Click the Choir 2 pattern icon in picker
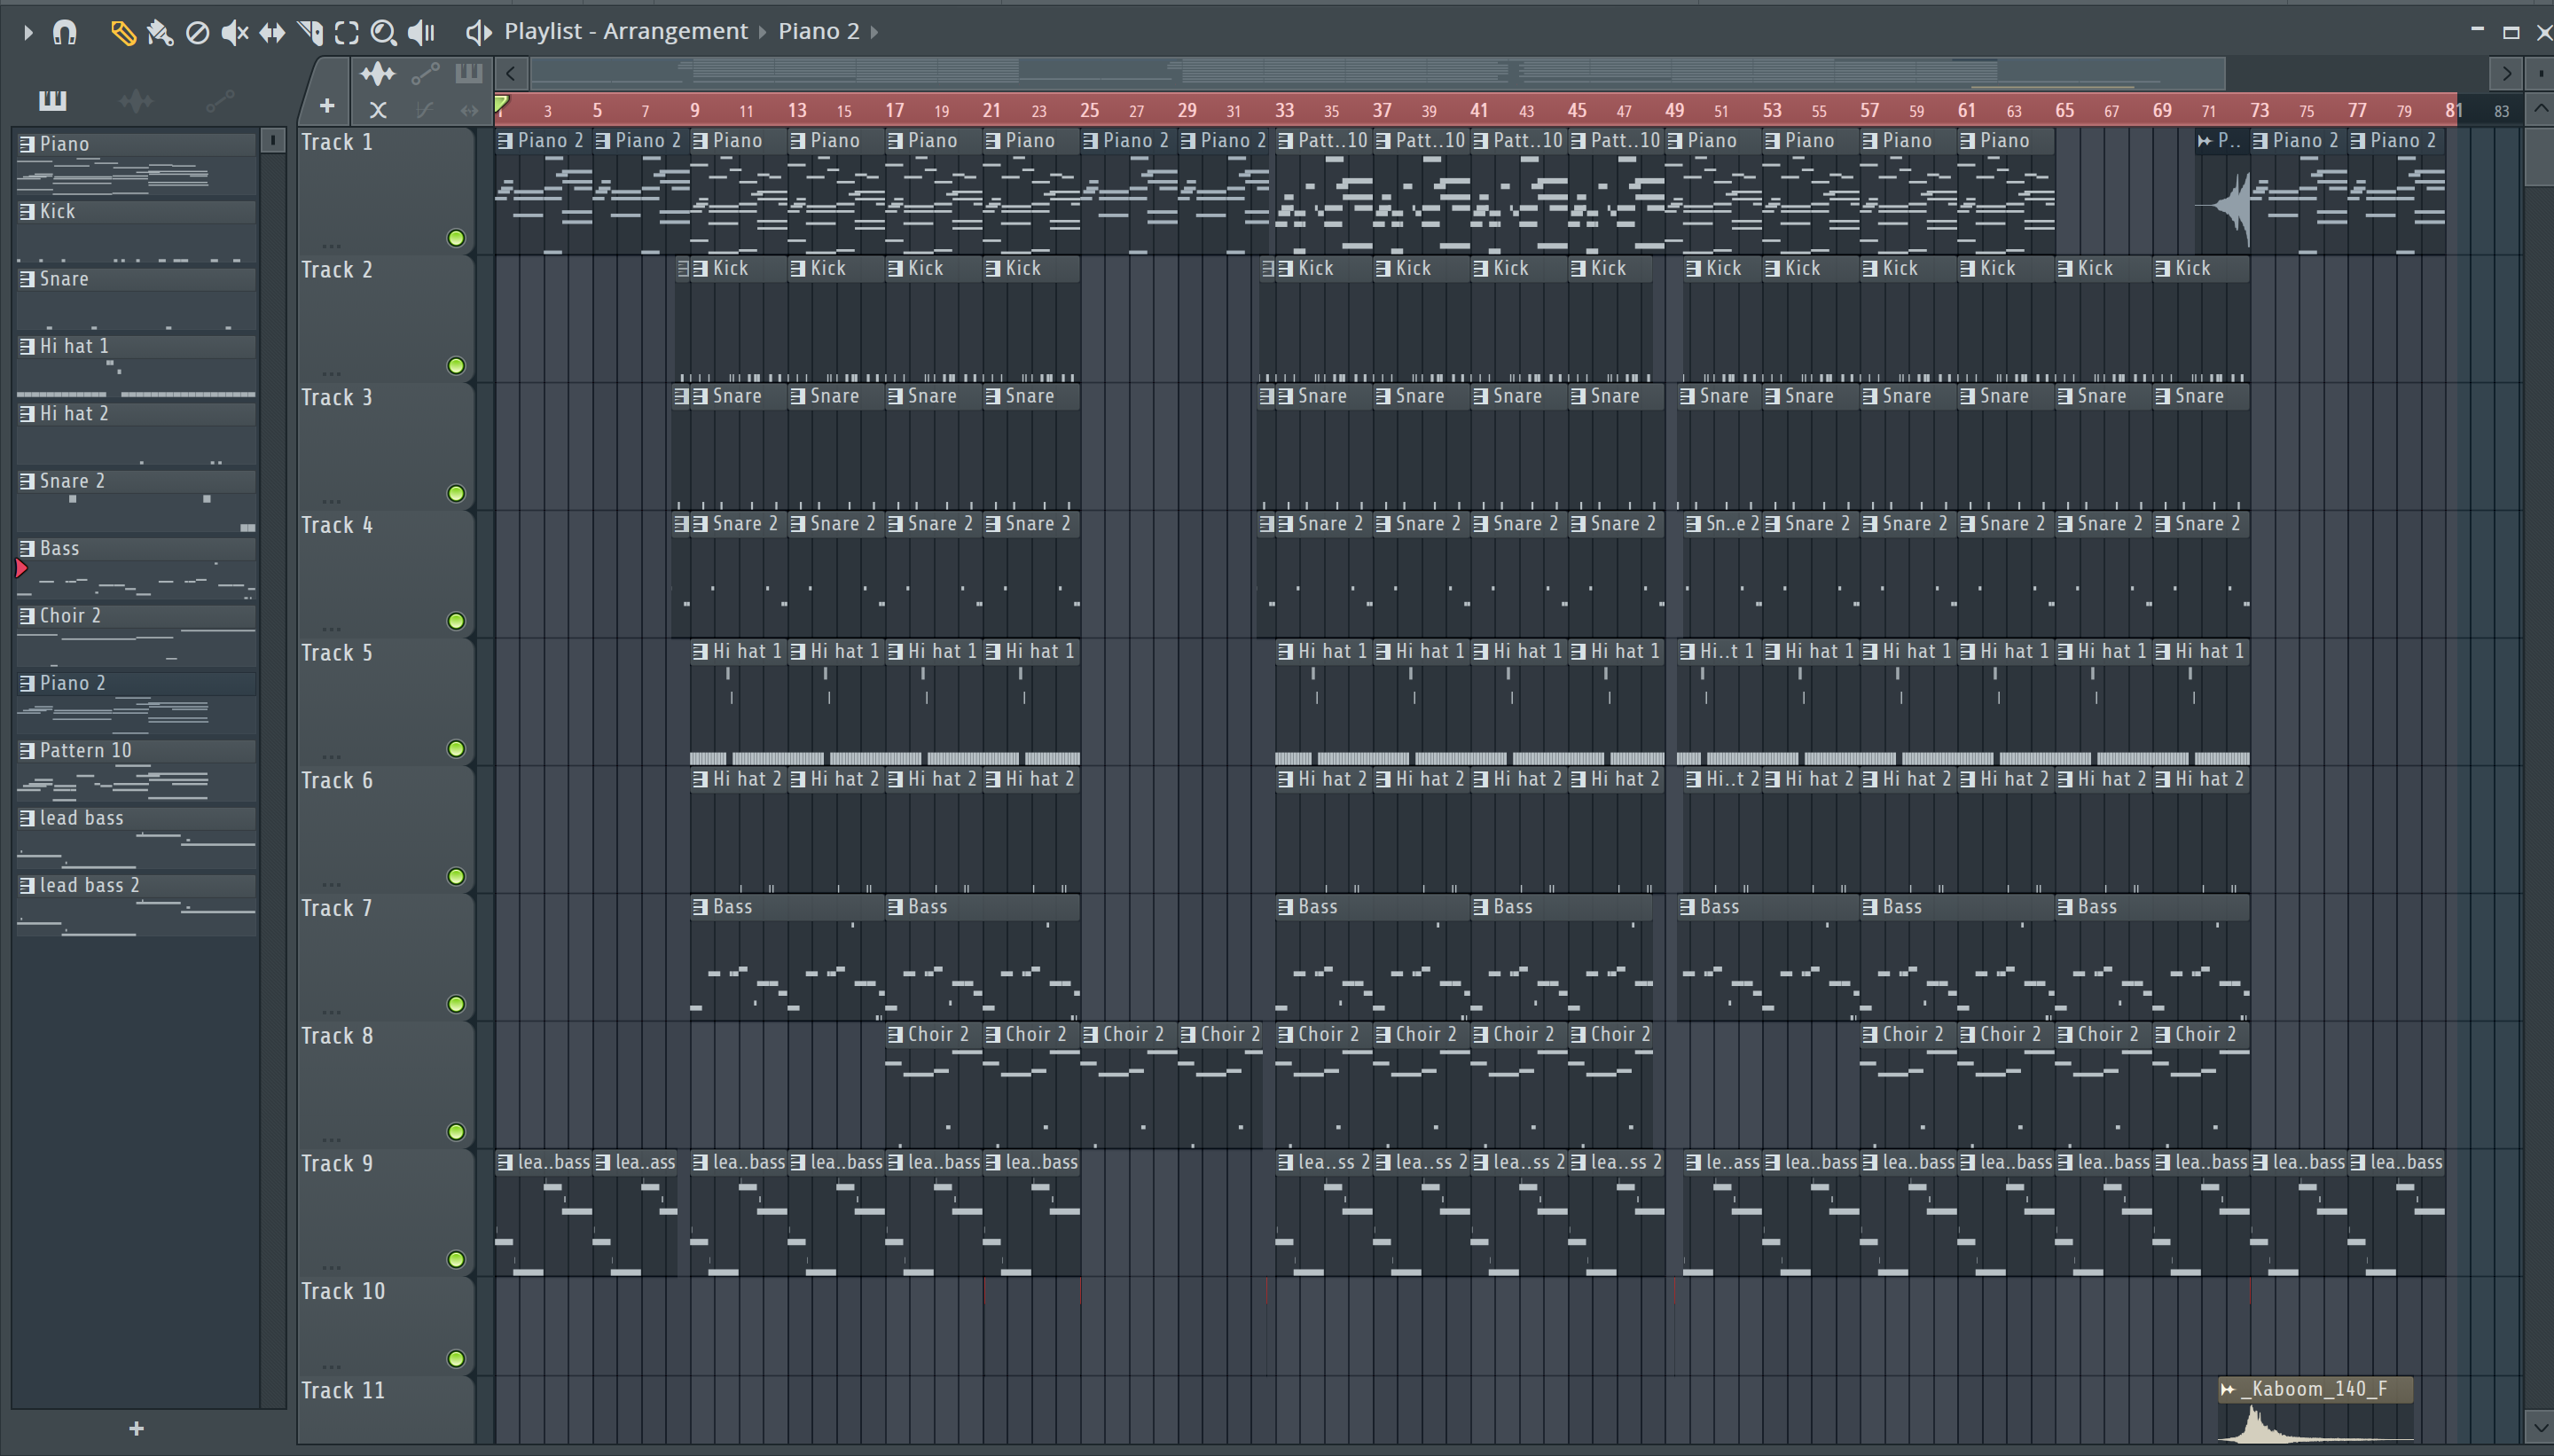 (x=27, y=616)
